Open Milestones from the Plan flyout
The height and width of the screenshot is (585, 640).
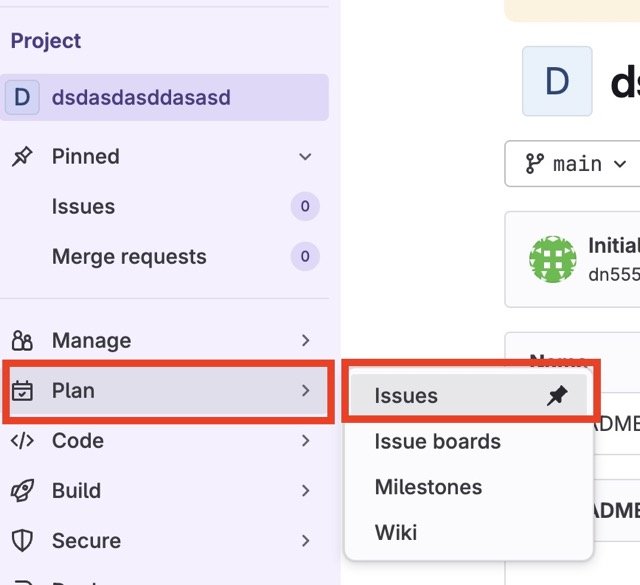(428, 488)
